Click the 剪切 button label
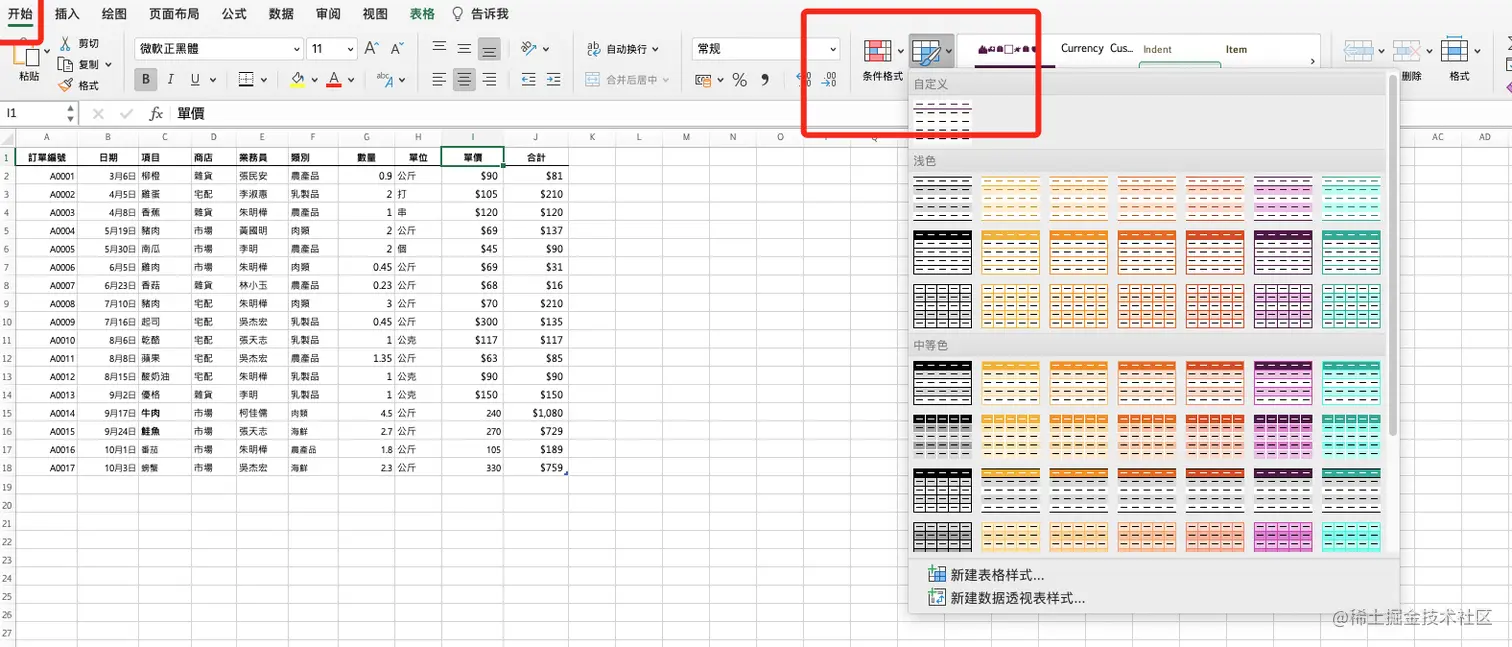The height and width of the screenshot is (647, 1512). (x=88, y=43)
